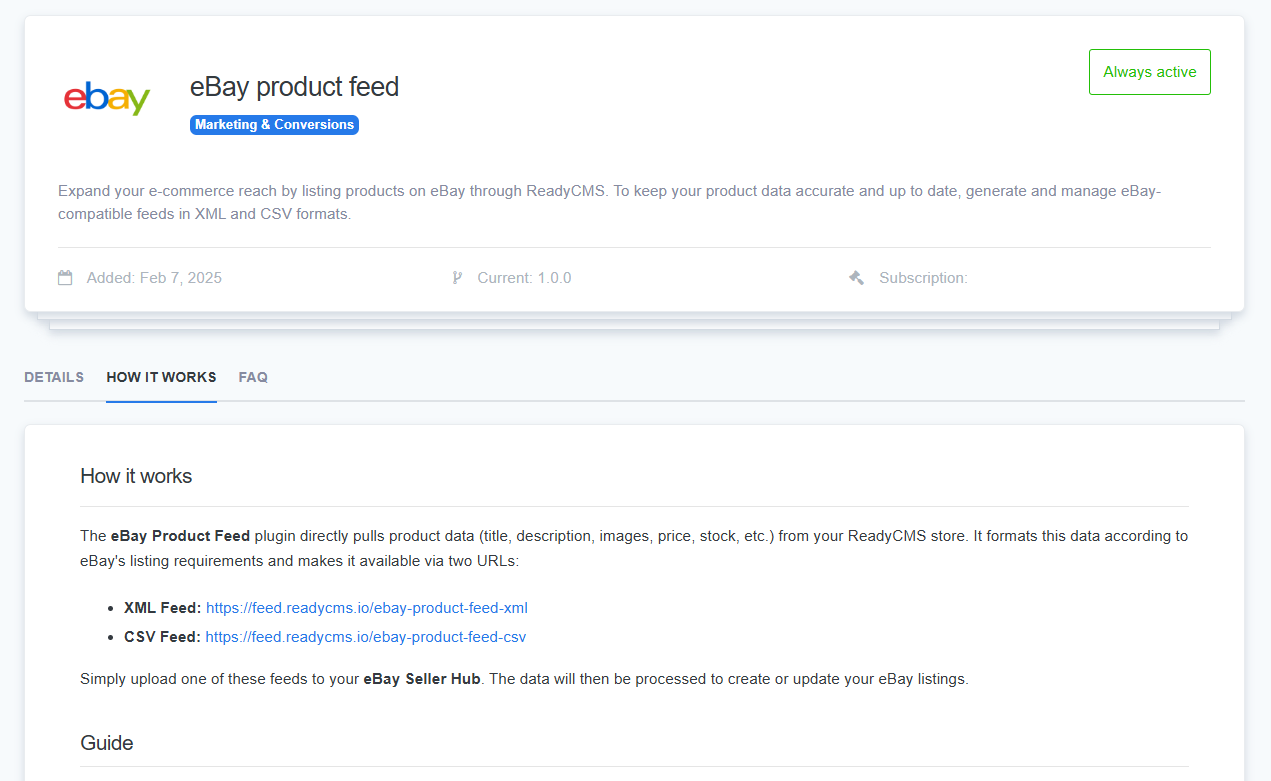
Task: Click the gavel icon beside Subscription
Action: (x=856, y=278)
